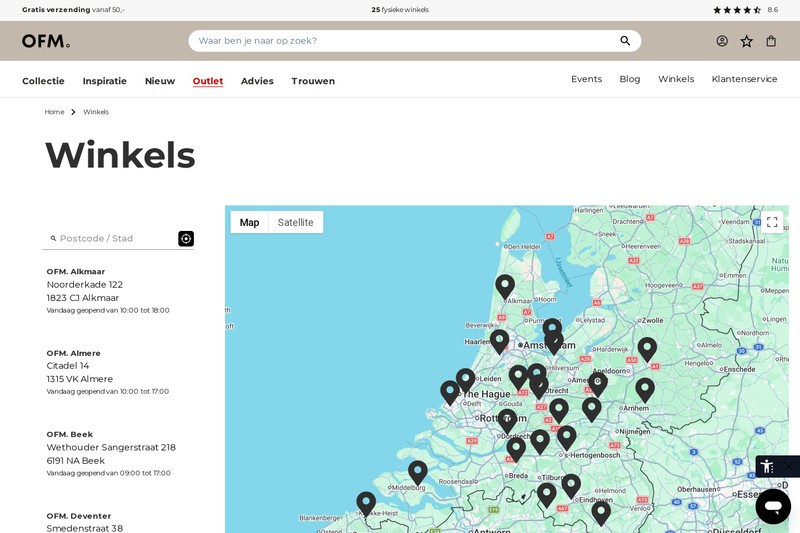800x533 pixels.
Task: Click the 25 fysieke winkels link
Action: click(400, 10)
